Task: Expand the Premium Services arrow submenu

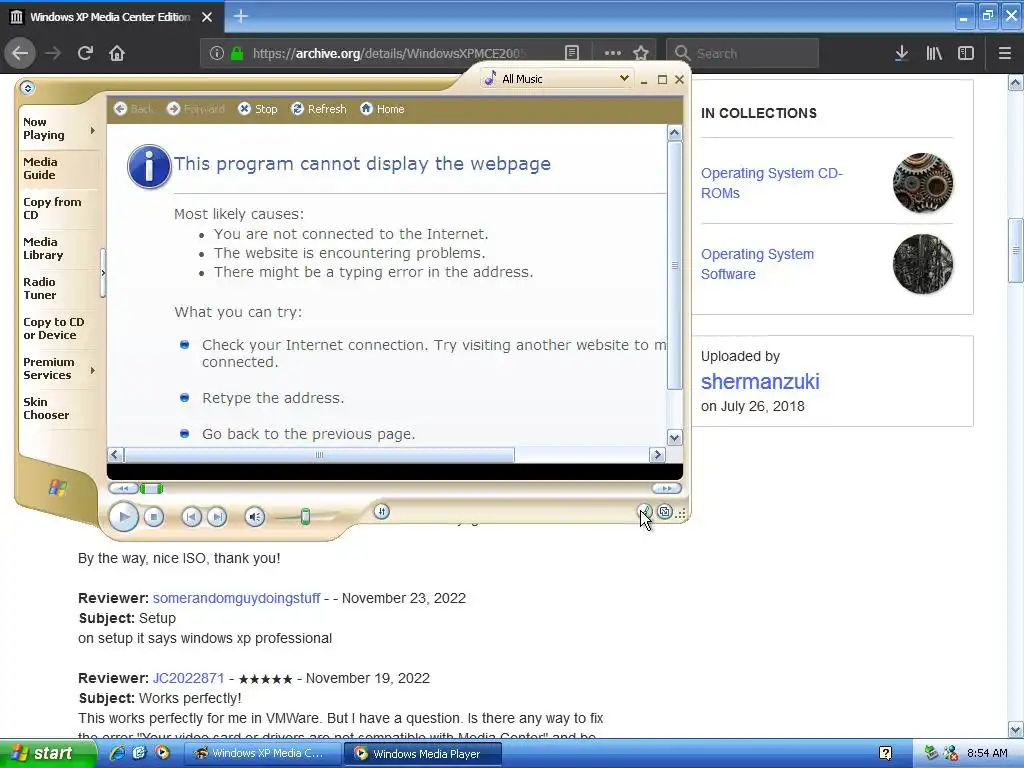Action: click(93, 370)
